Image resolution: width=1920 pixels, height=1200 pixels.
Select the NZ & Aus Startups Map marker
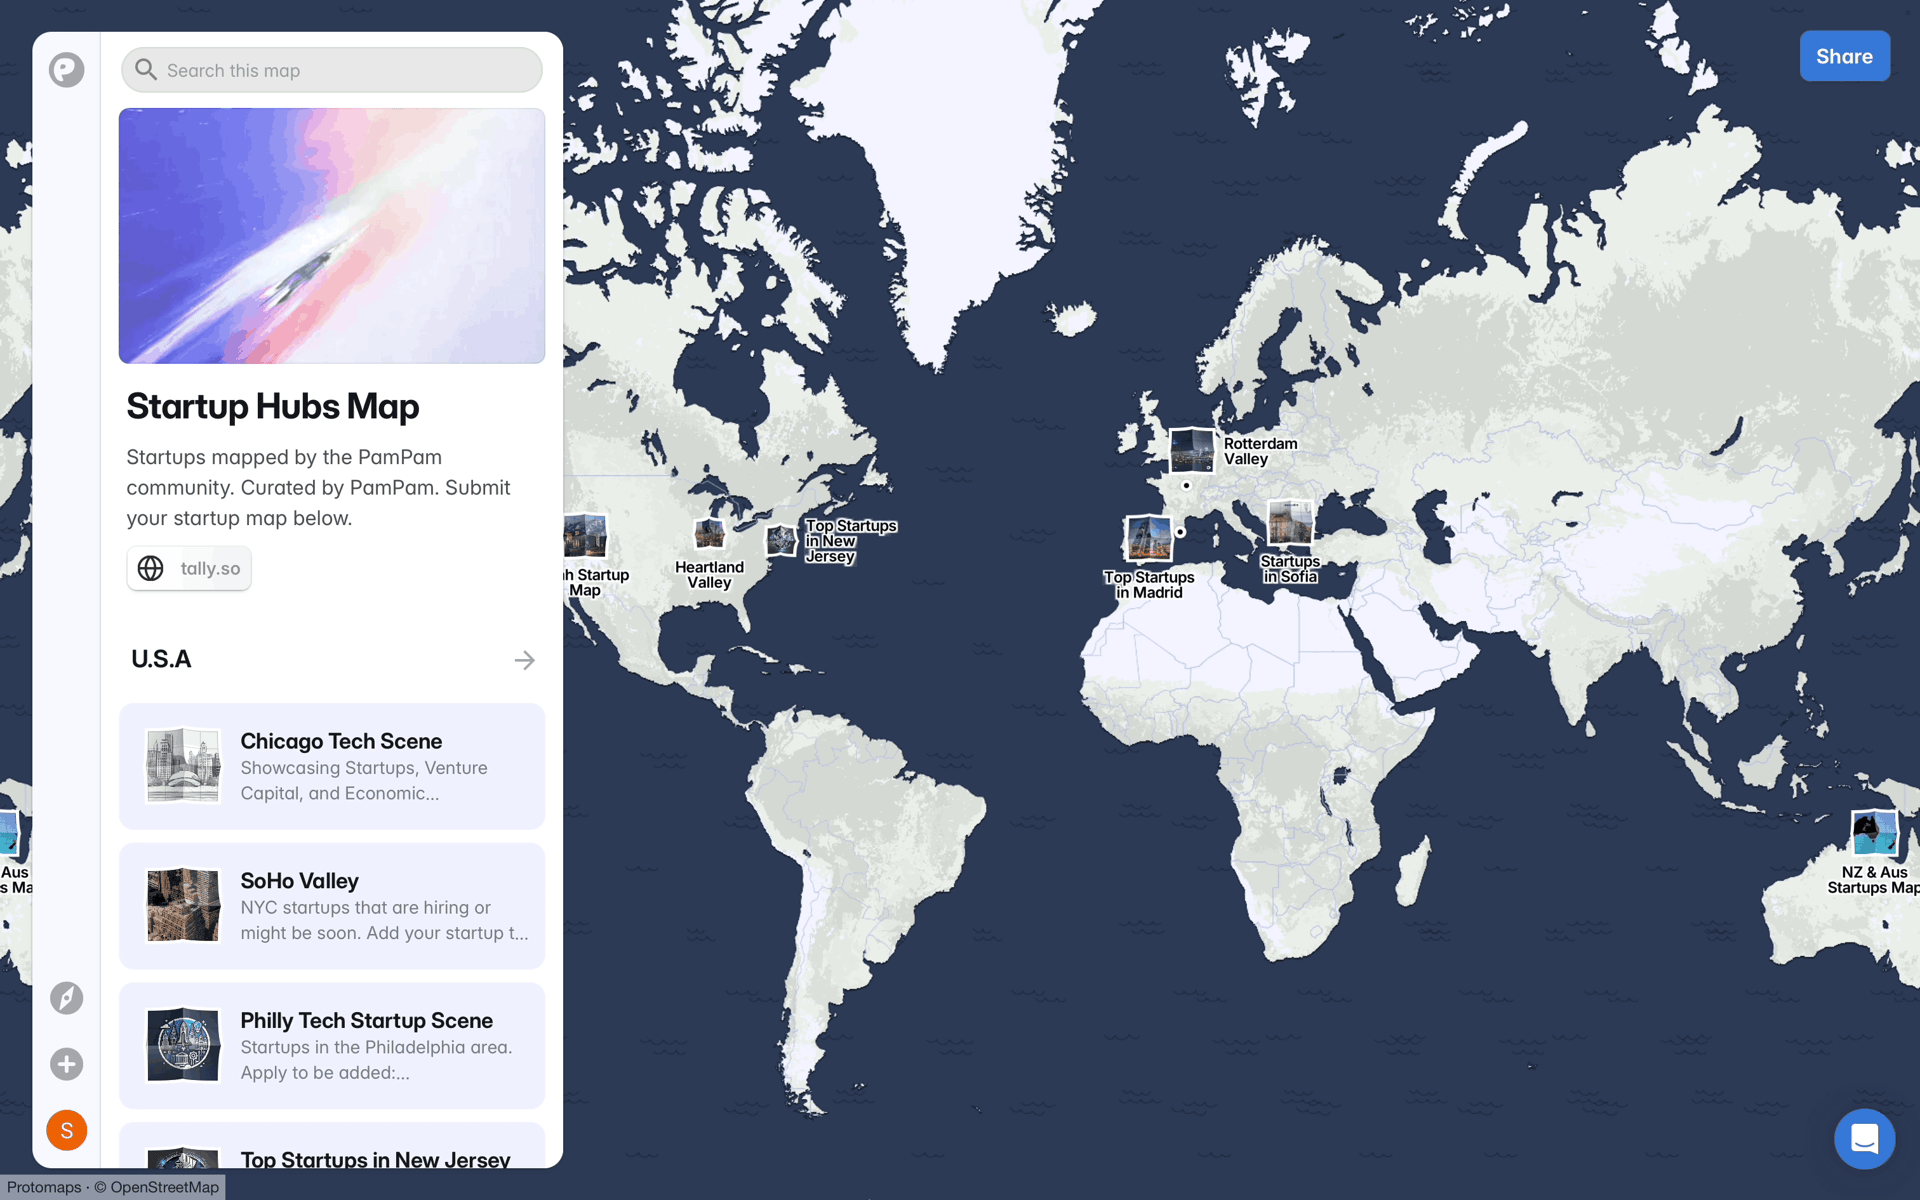pyautogui.click(x=1874, y=833)
